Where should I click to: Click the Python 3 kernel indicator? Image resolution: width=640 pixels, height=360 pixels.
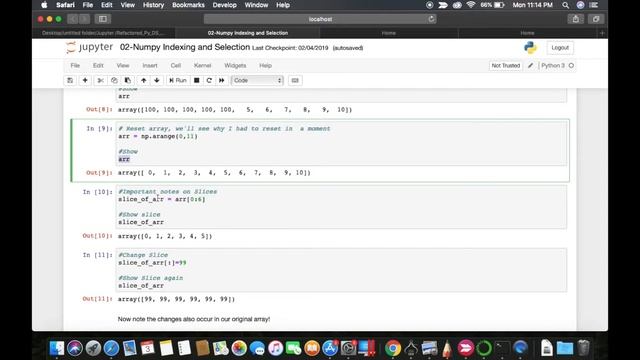click(558, 65)
